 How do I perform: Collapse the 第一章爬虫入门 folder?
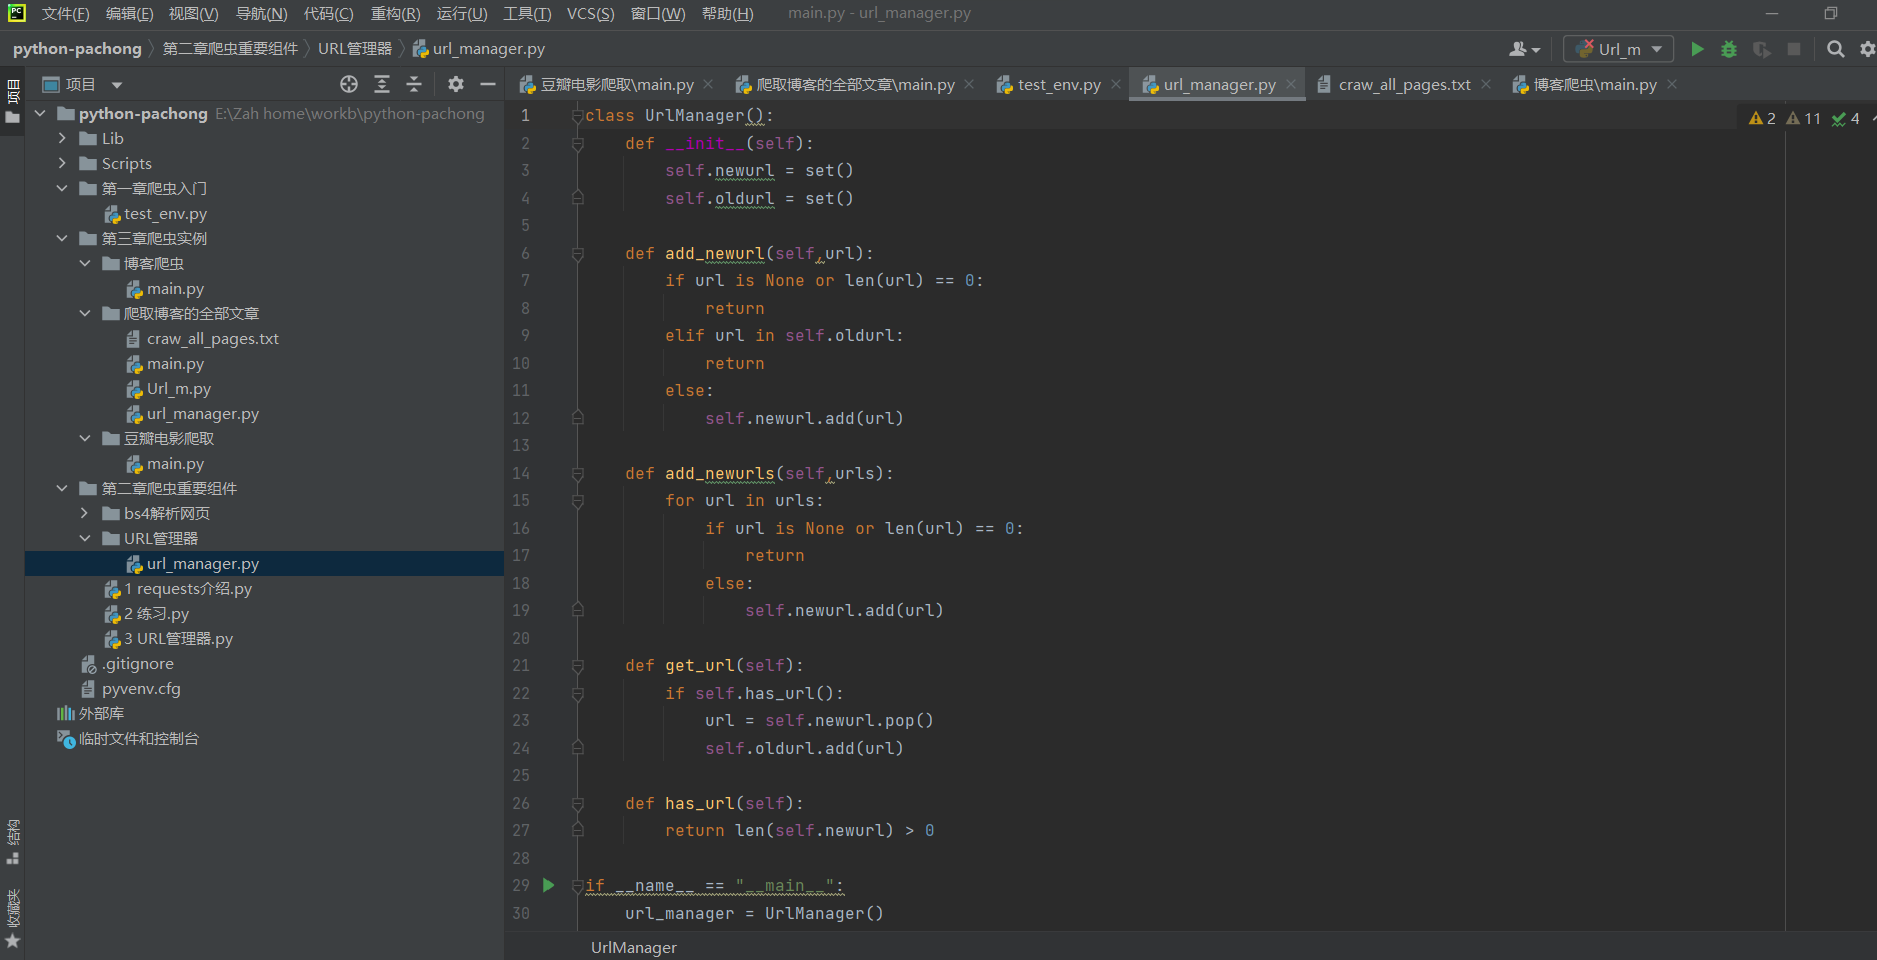(x=62, y=189)
